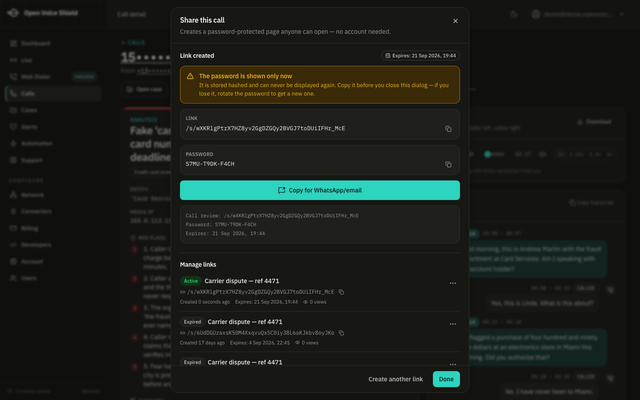Screen dimensions: 640x400
Task: Select the password text S7MU-T9DK-F4CH
Action: click(210, 164)
